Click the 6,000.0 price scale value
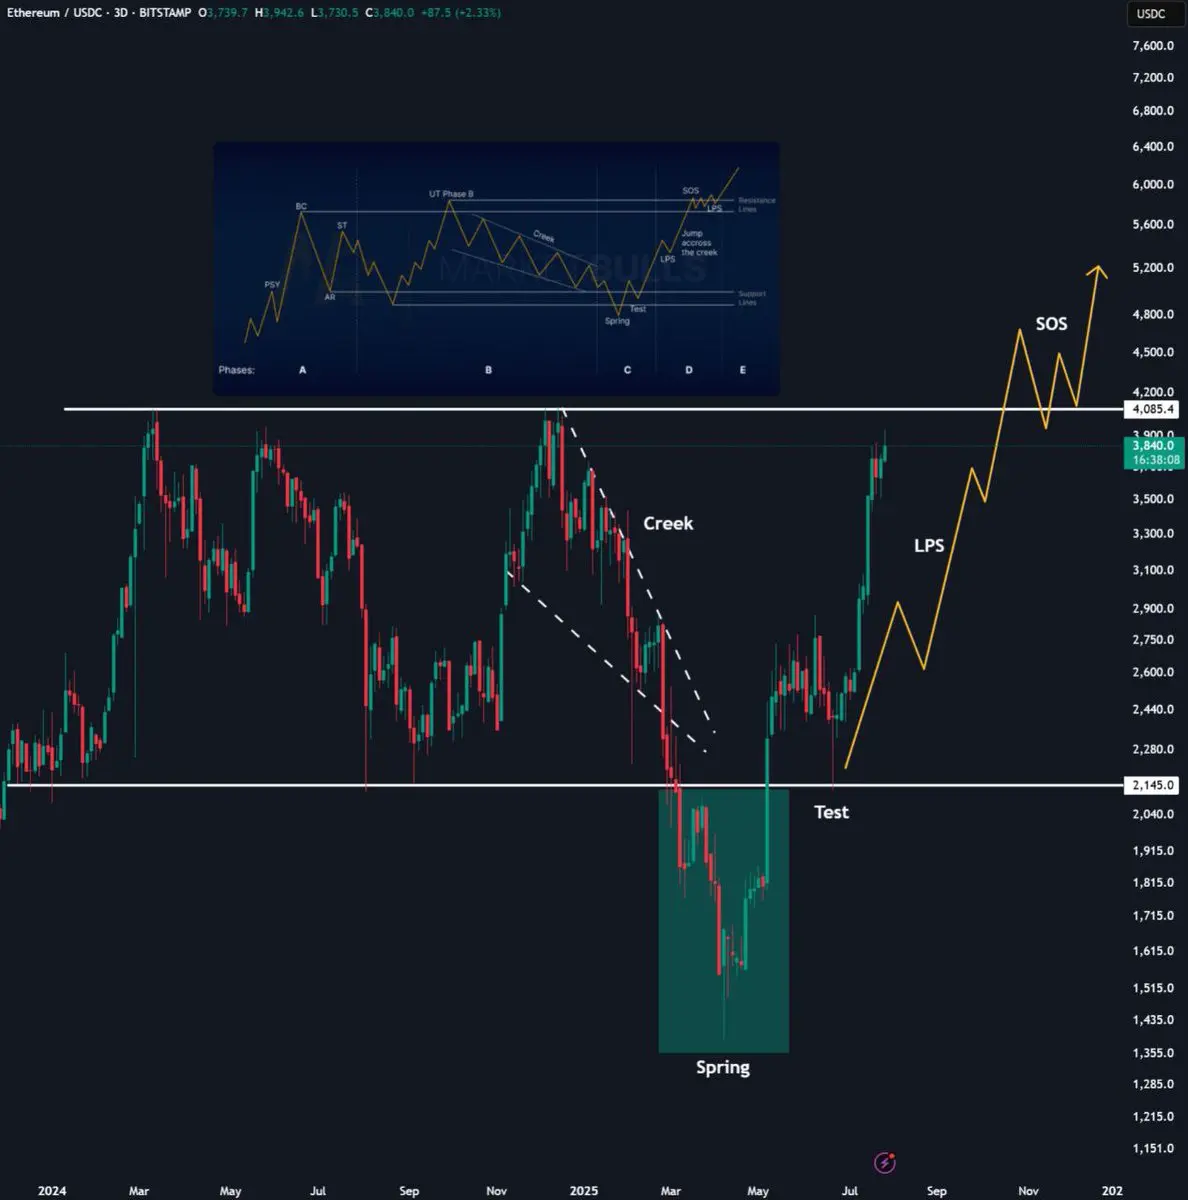This screenshot has width=1188, height=1200. click(1153, 184)
